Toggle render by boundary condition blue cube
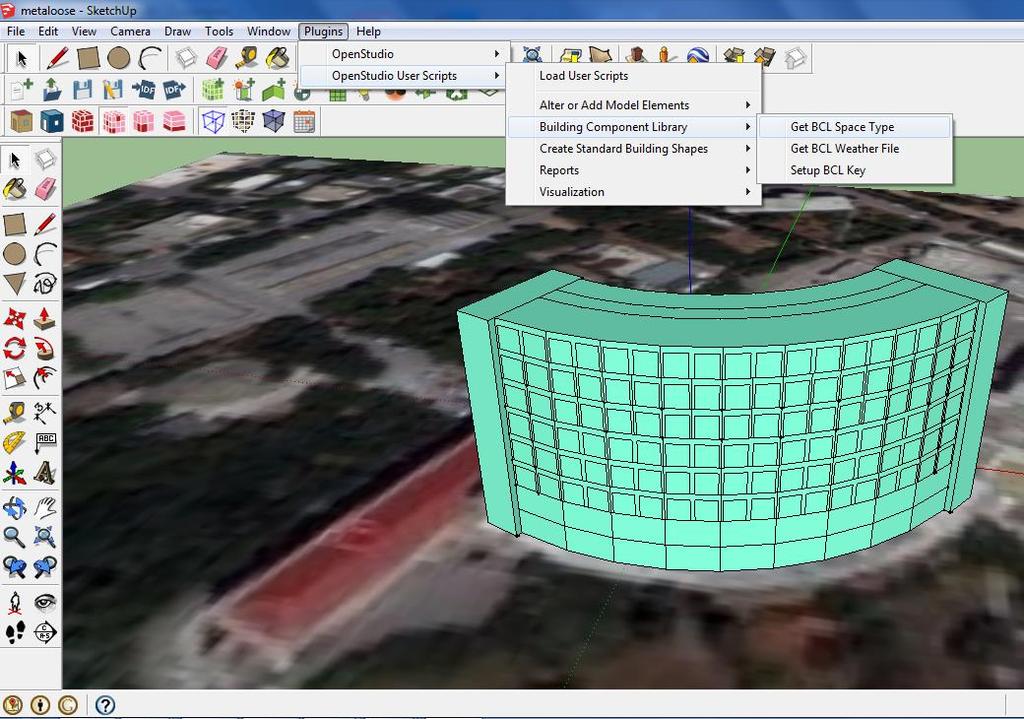1024x719 pixels. (52, 121)
